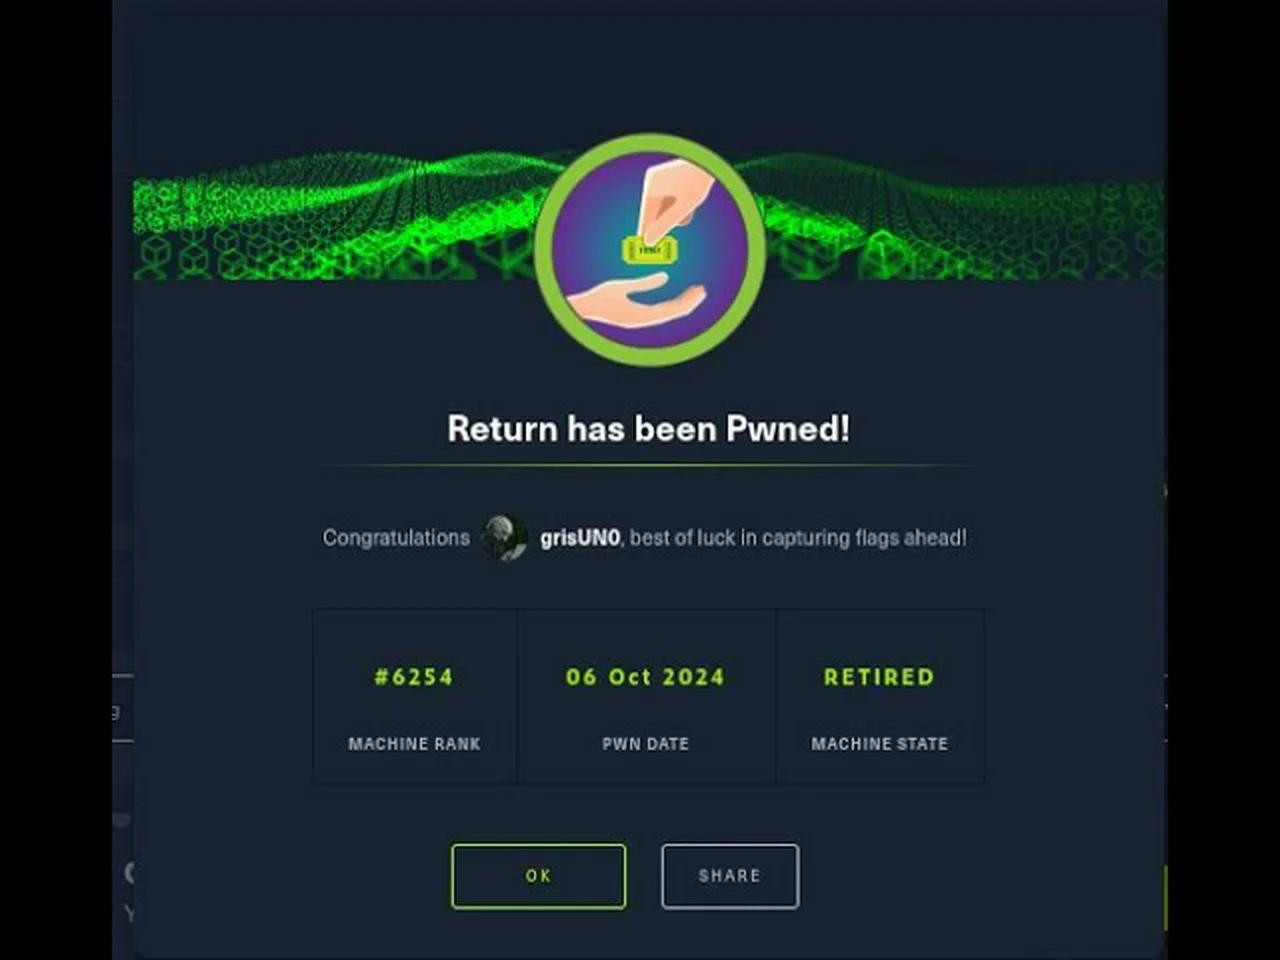Image resolution: width=1280 pixels, height=960 pixels.
Task: Click the yellow ticket in the machine avatar
Action: [x=650, y=249]
